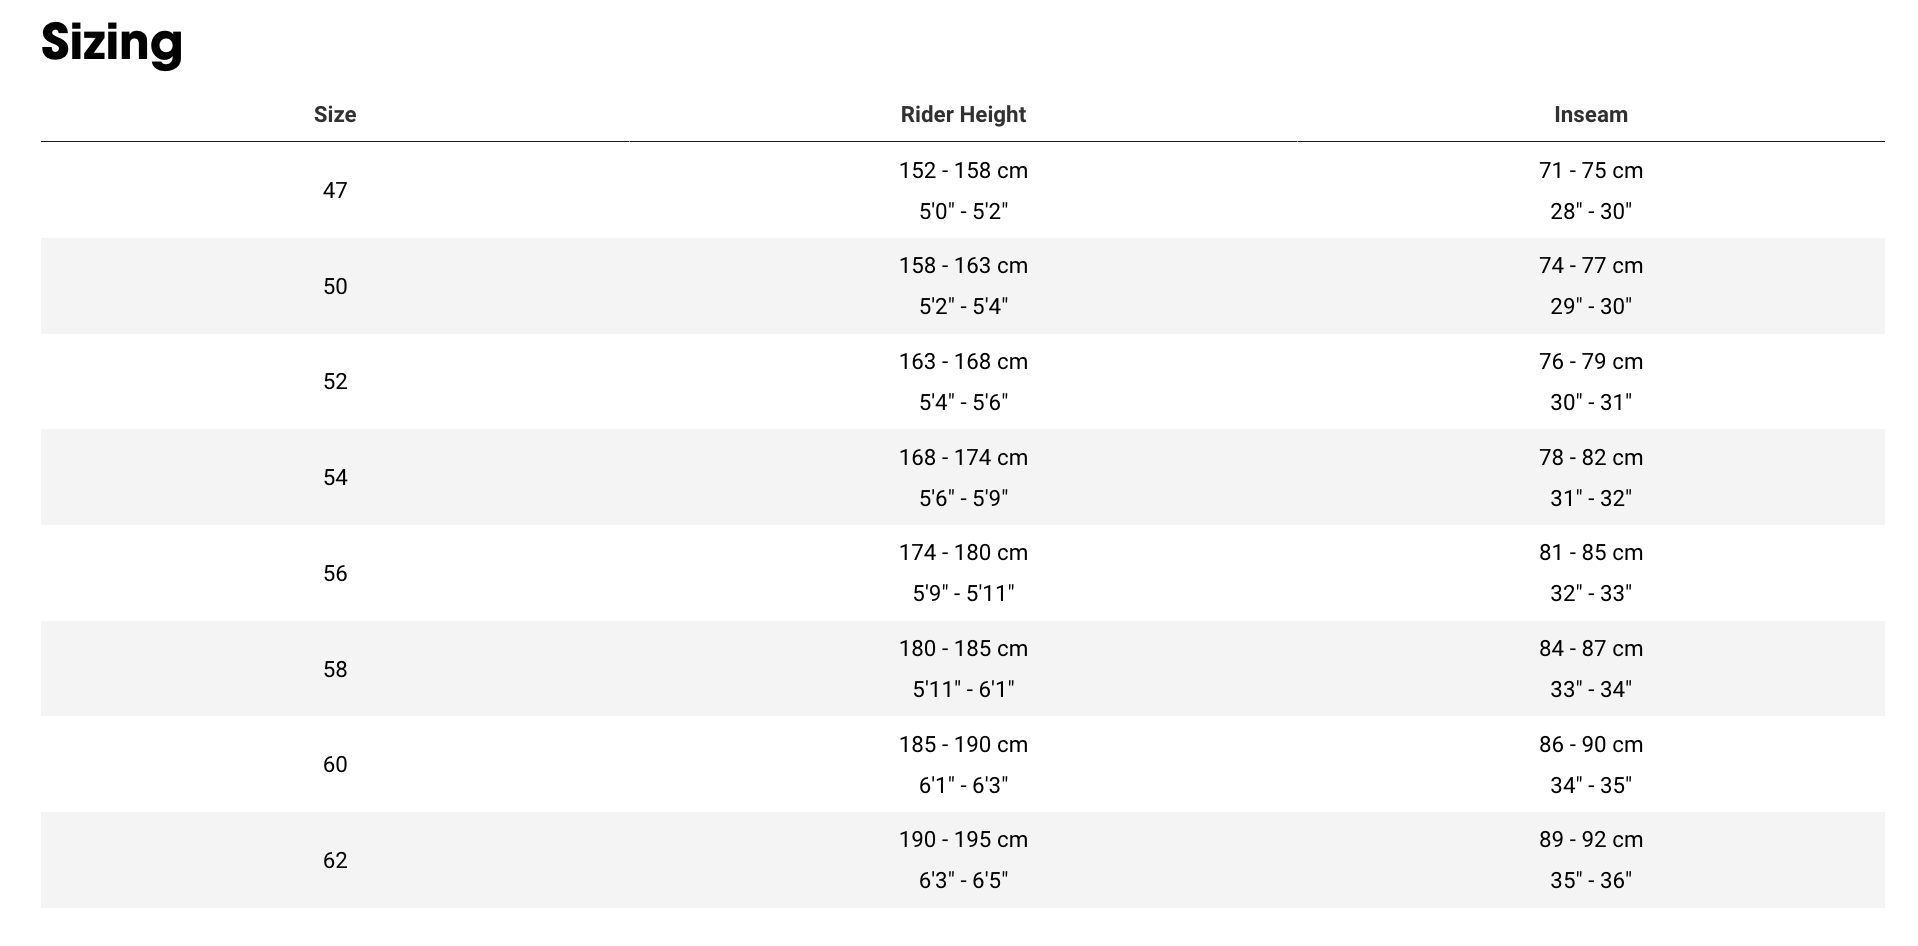Select size 62 cell
Screen dimensions: 1918x946
(x=335, y=861)
